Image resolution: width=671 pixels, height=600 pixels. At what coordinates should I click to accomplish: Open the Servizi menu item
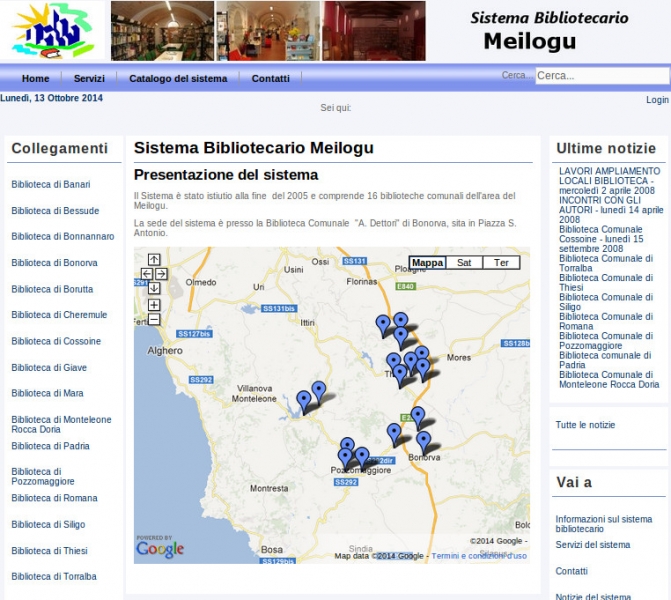tap(89, 78)
